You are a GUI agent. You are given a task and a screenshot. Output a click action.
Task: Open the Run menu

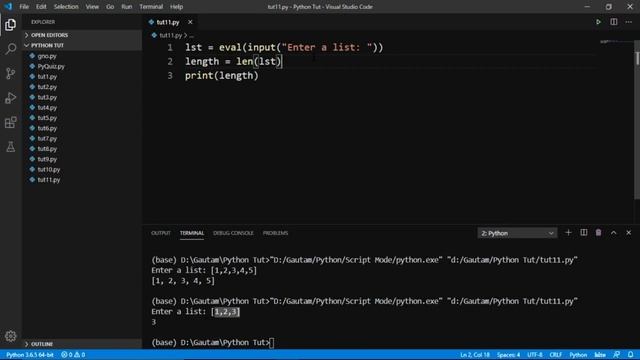tap(127, 7)
